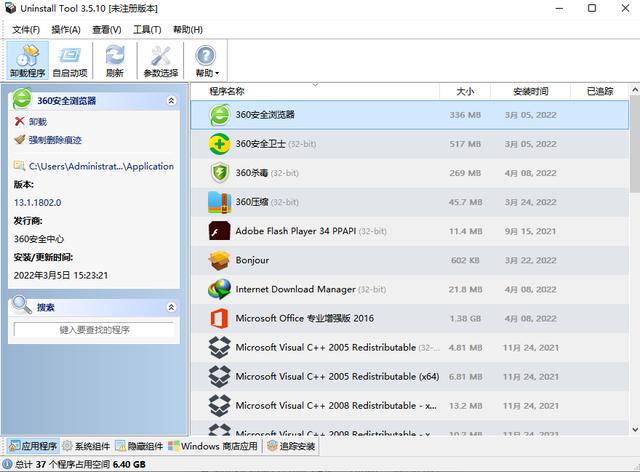The width and height of the screenshot is (640, 472).
Task: Click the 卸载 uninstall link
Action: (x=38, y=122)
